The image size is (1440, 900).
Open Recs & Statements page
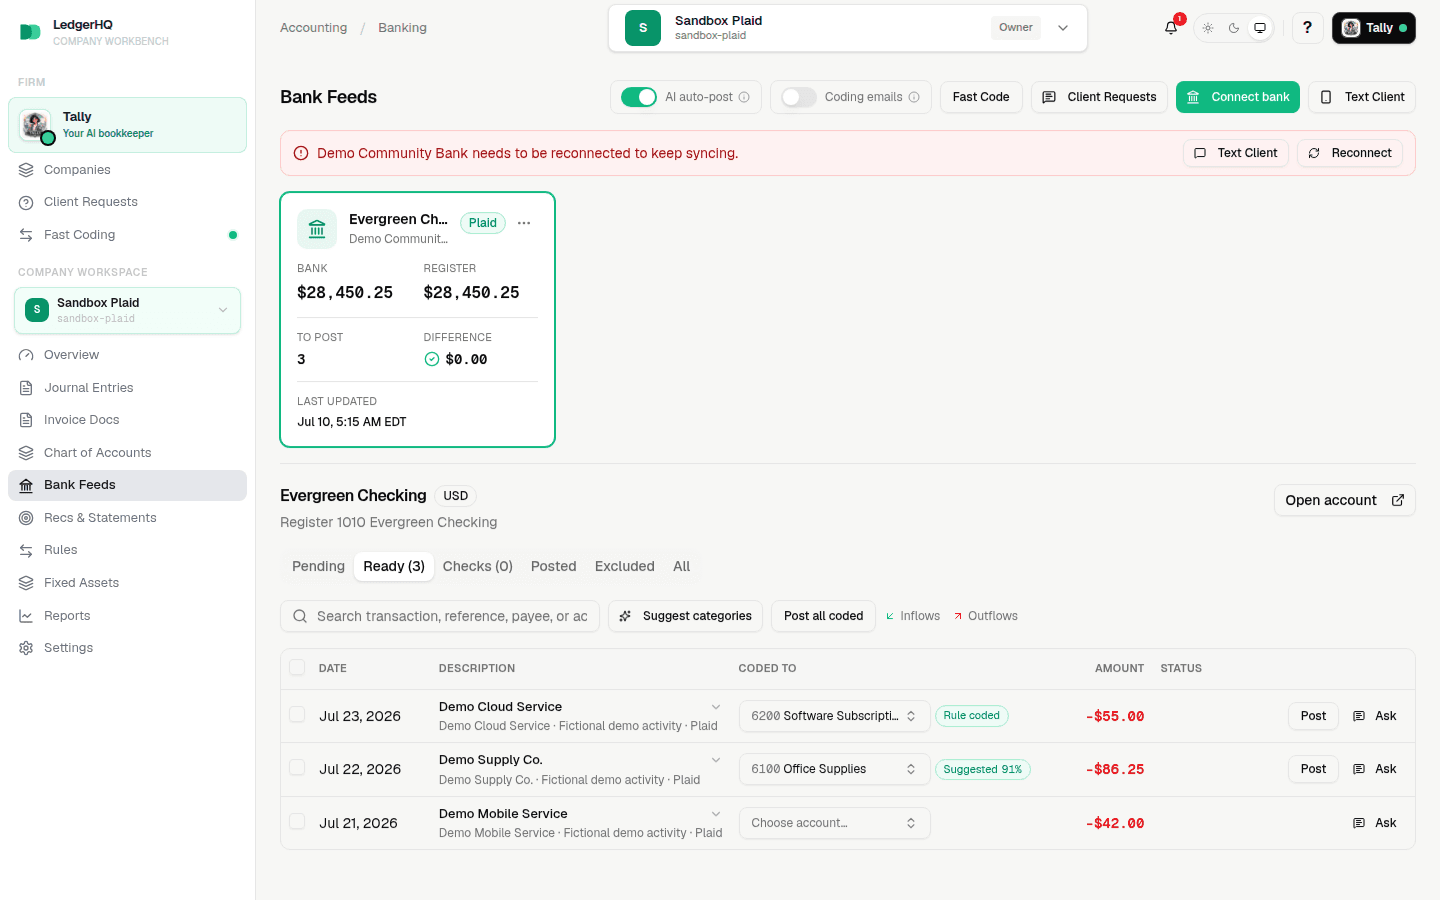[127, 518]
